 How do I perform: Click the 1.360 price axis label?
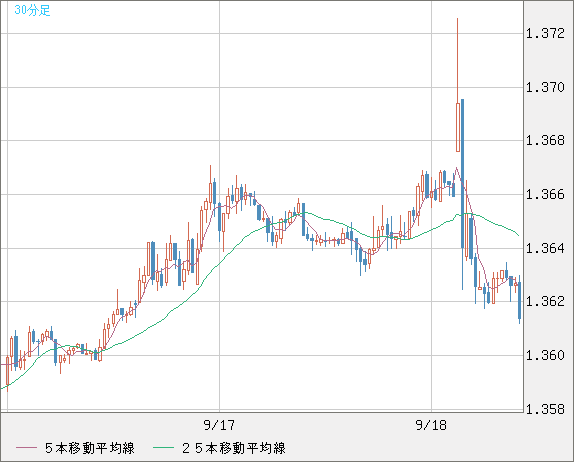pyautogui.click(x=545, y=355)
